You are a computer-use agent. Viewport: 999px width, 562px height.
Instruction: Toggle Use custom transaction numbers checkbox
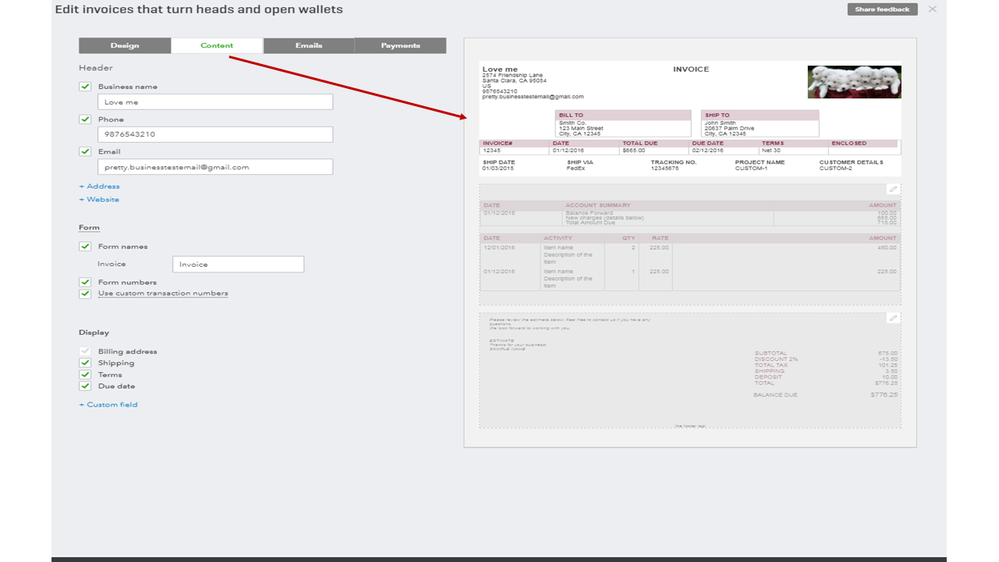(85, 294)
